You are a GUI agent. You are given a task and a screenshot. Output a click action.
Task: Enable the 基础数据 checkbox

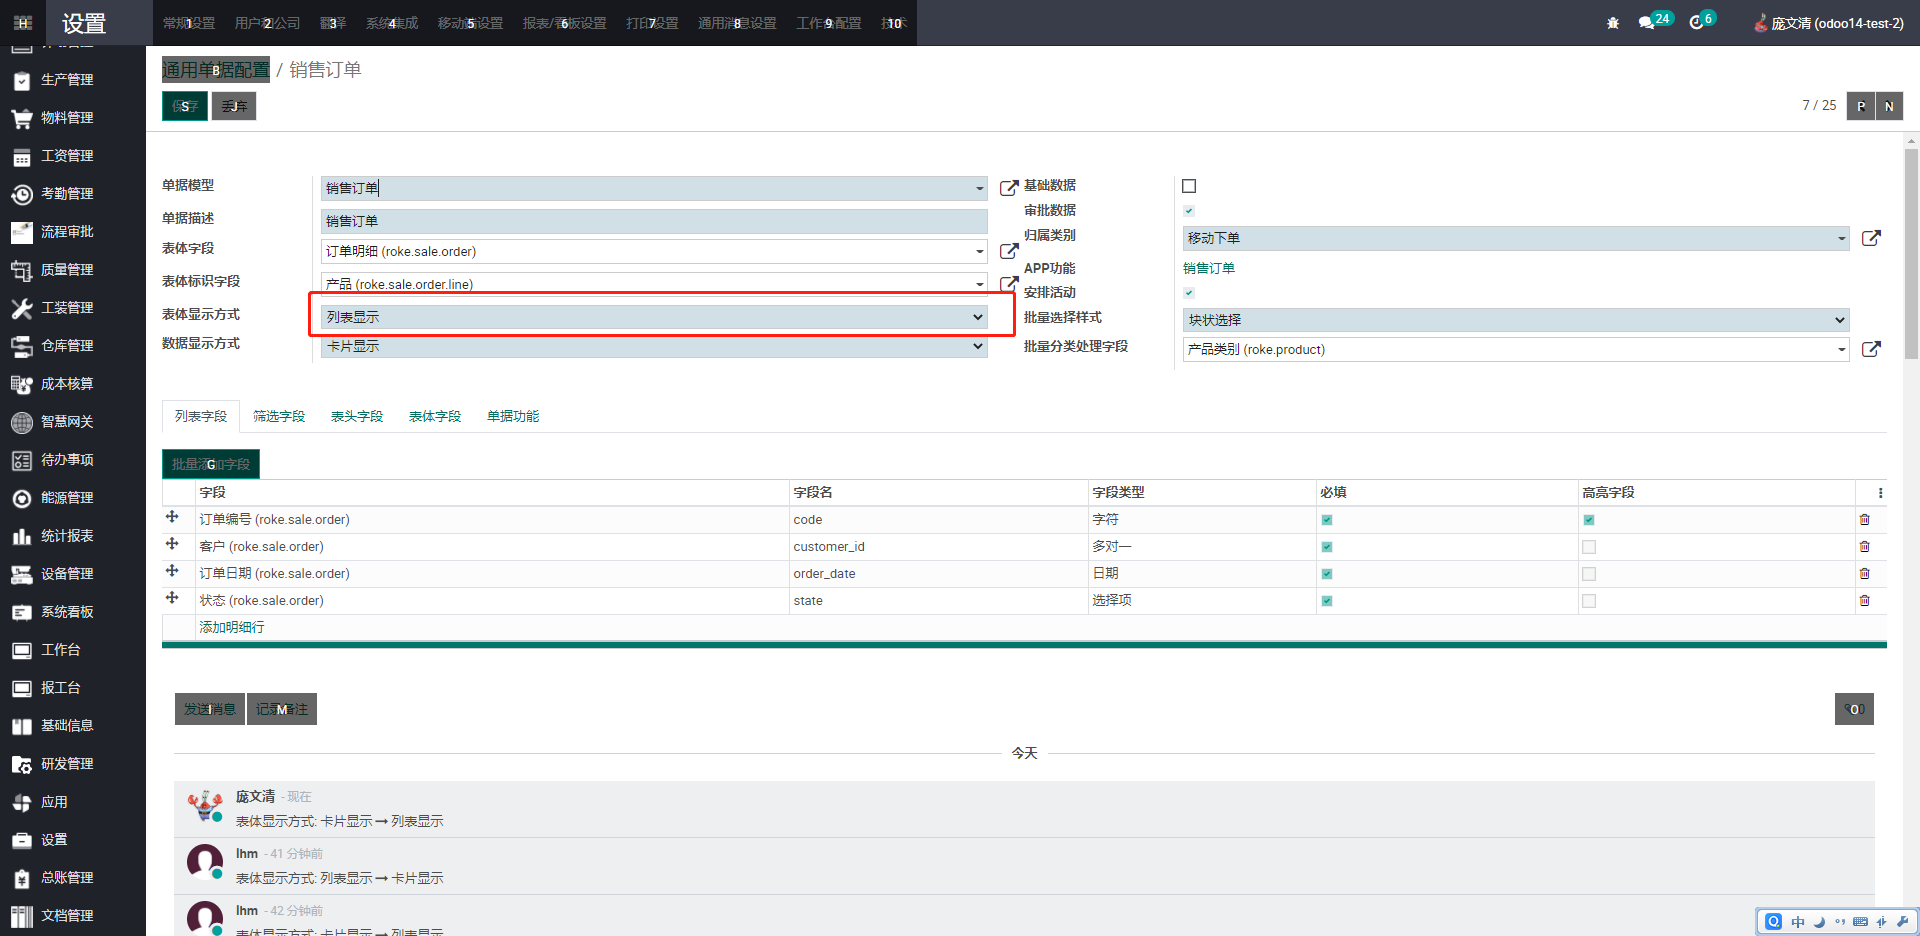(x=1189, y=186)
